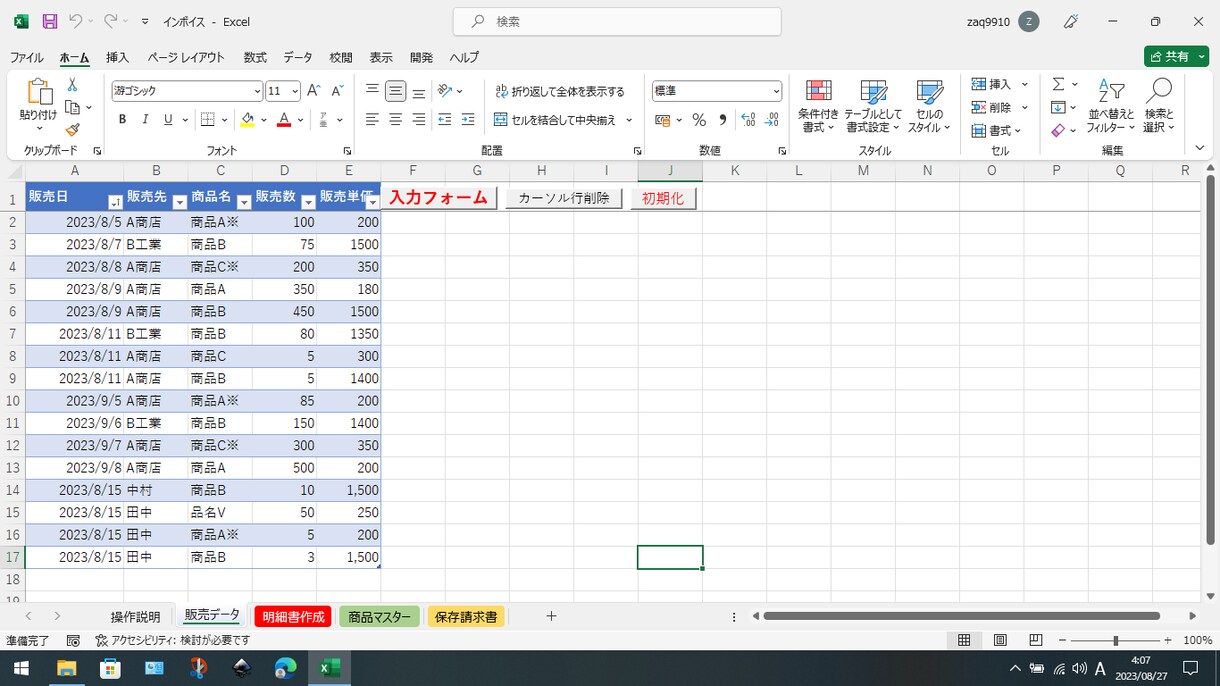This screenshot has height=686, width=1220.
Task: Toggle Underline formatting
Action: click(x=168, y=120)
